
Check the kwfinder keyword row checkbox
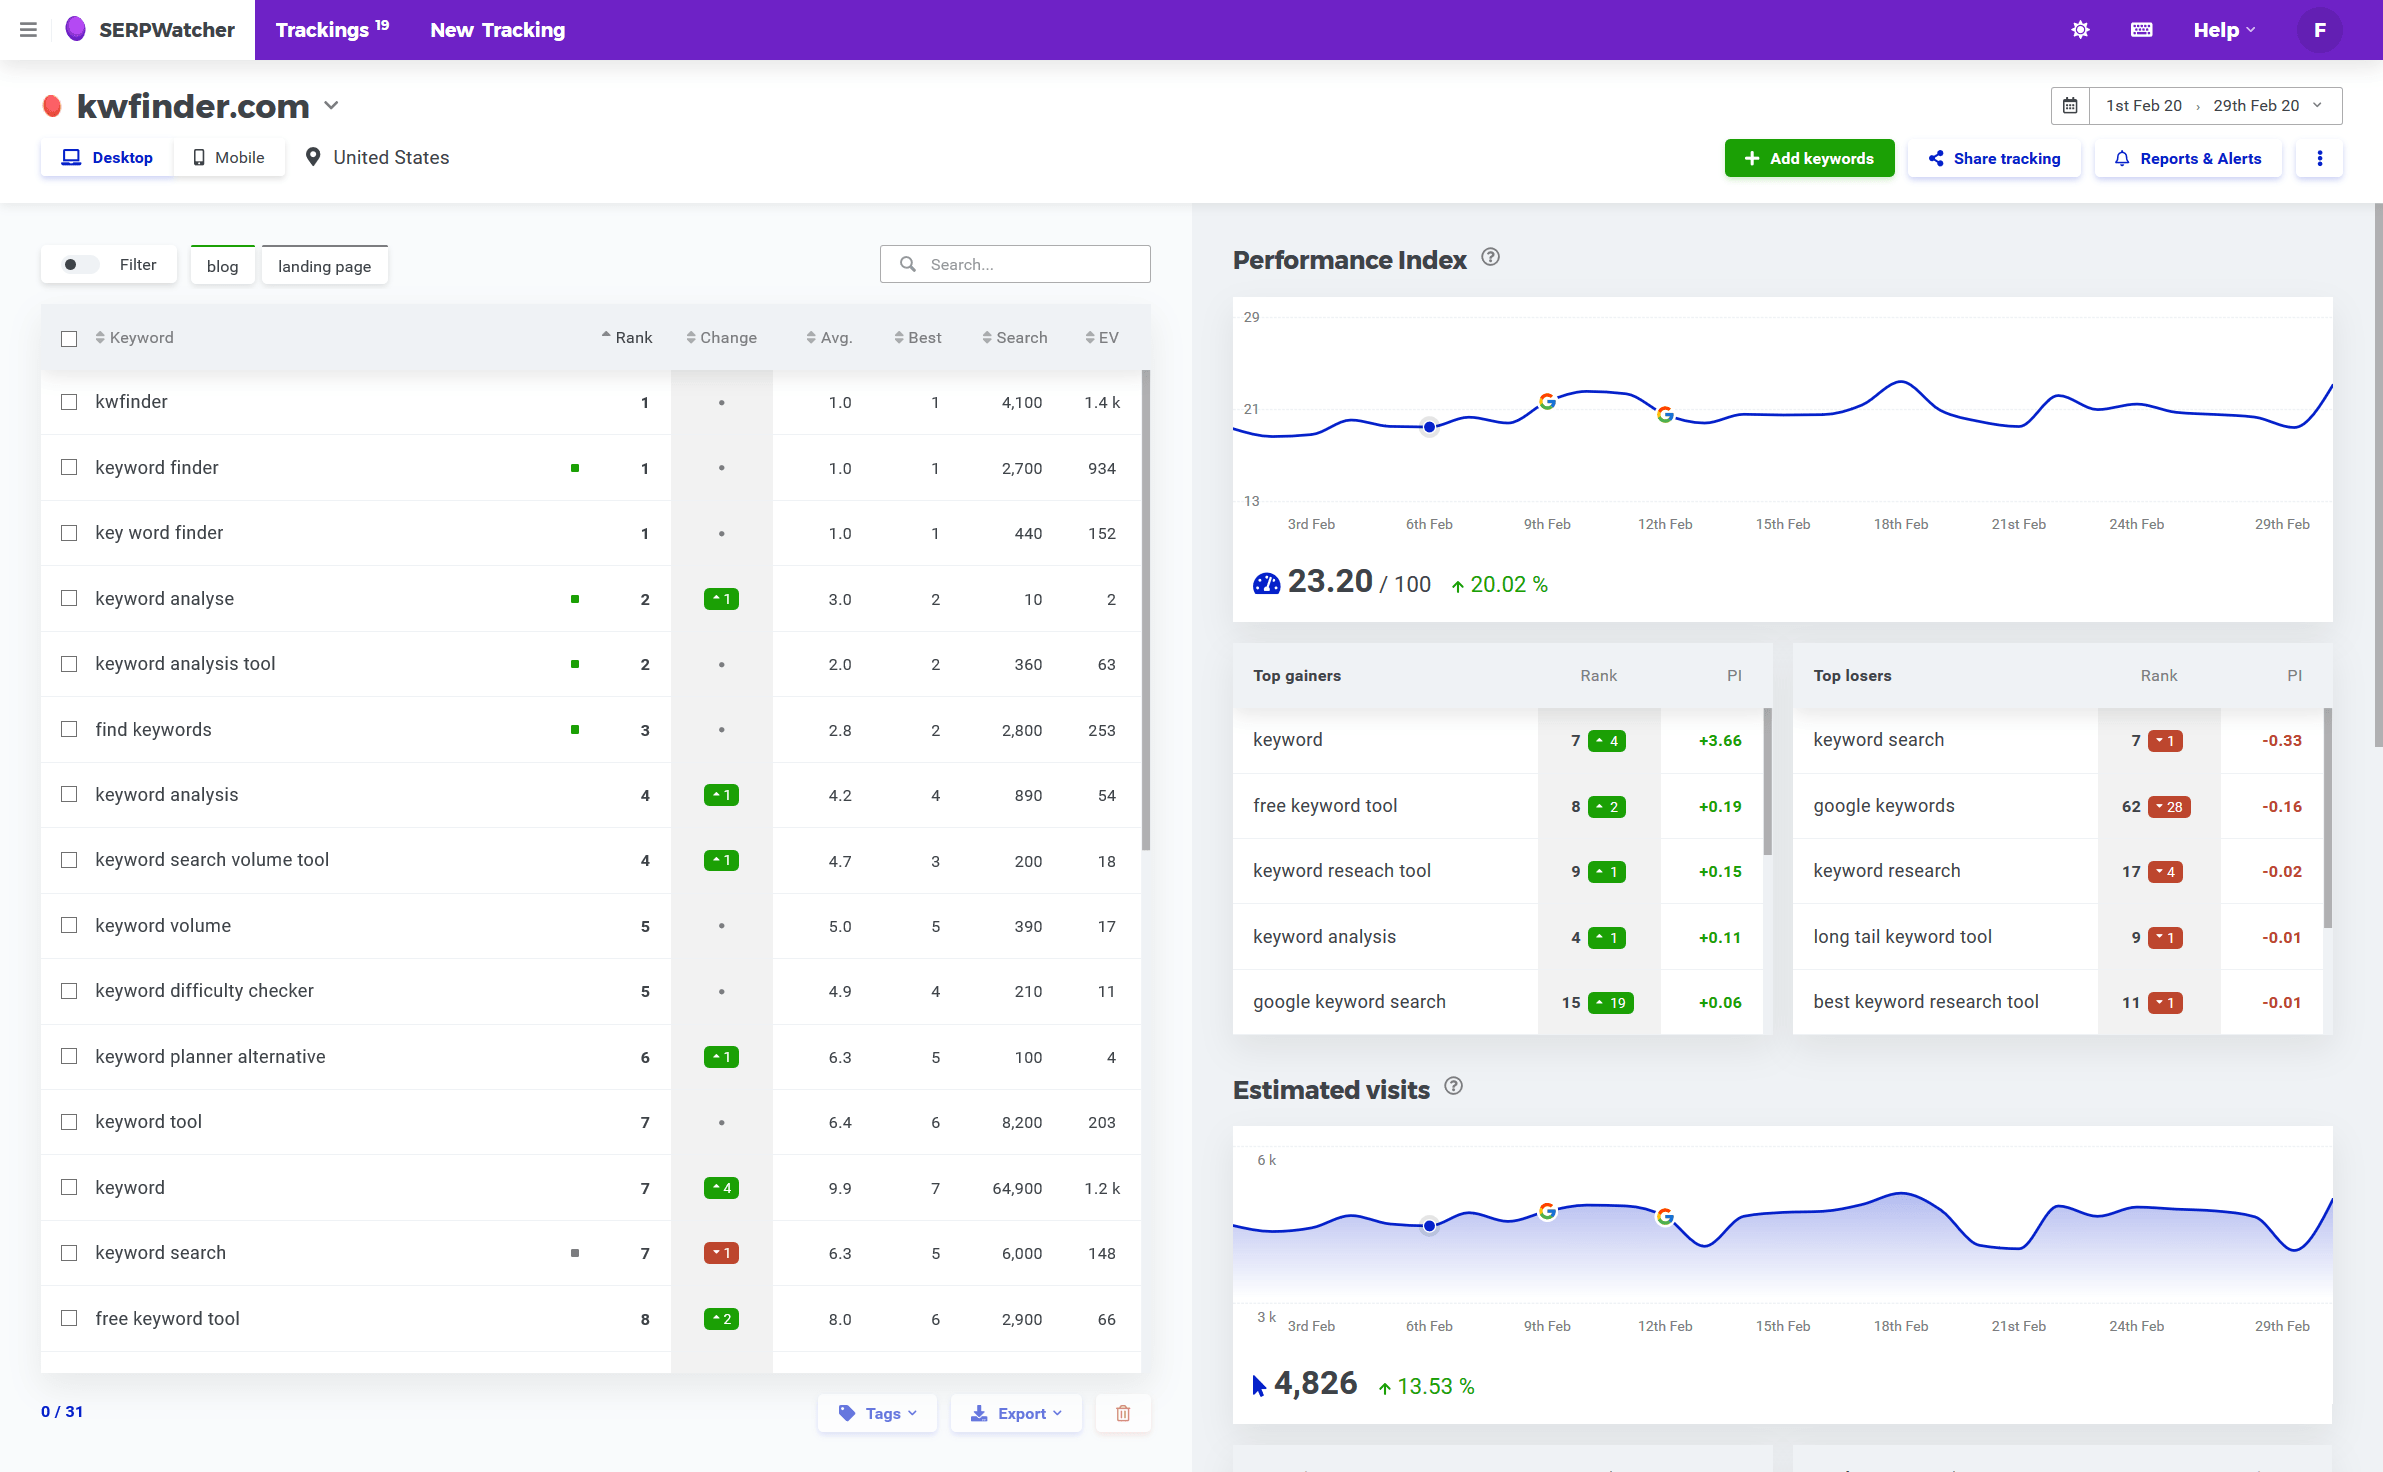pos(68,402)
